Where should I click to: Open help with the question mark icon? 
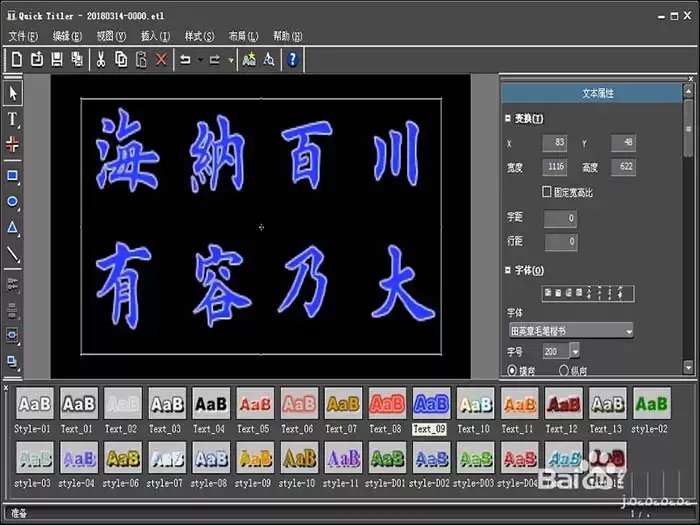292,59
